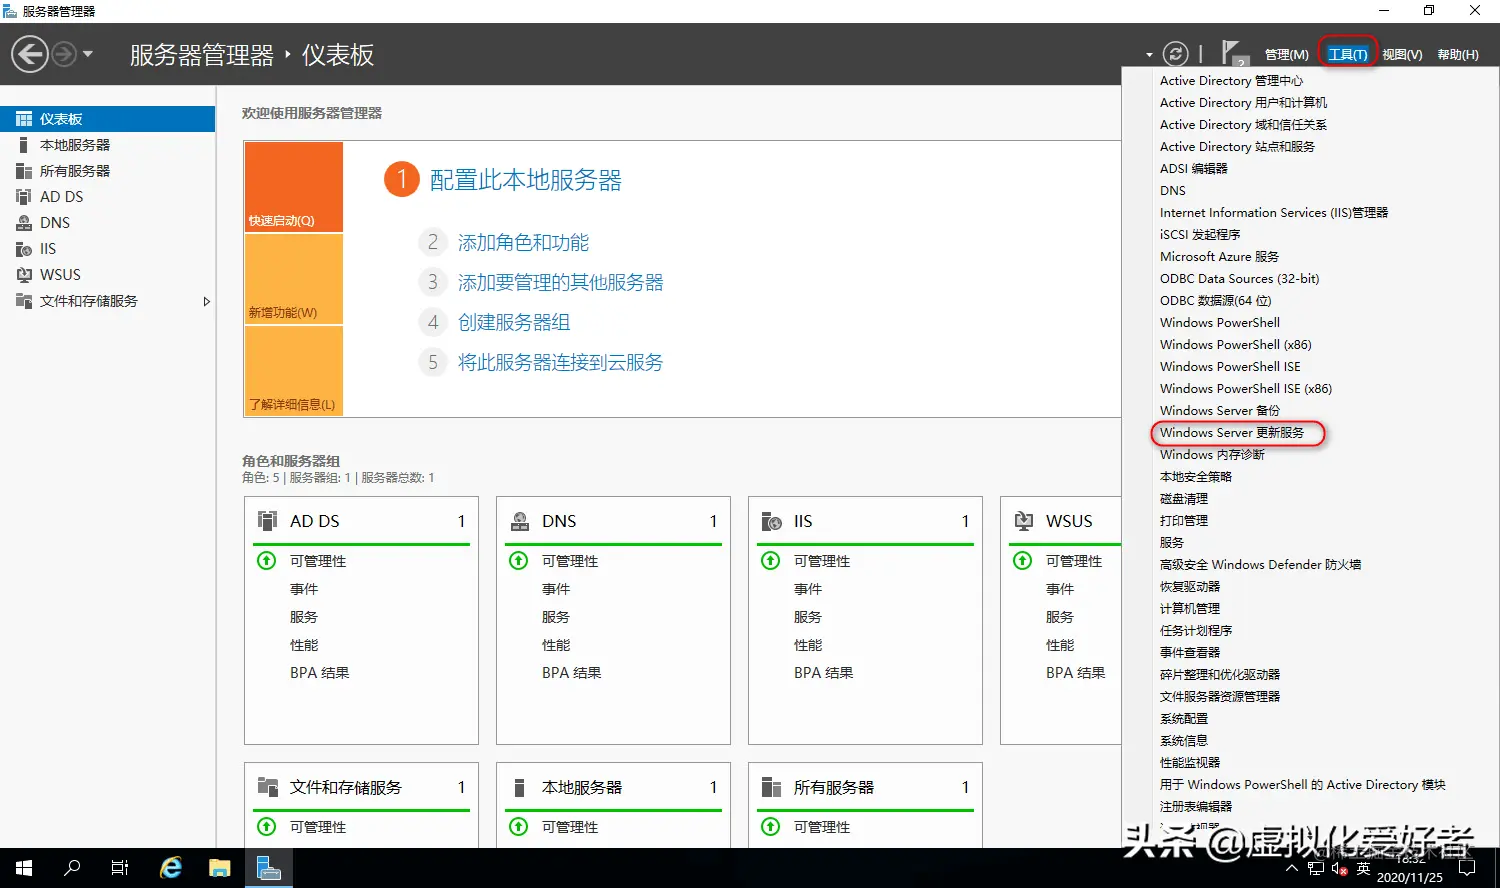
Task: Open the notifications flag icon
Action: click(x=1232, y=50)
